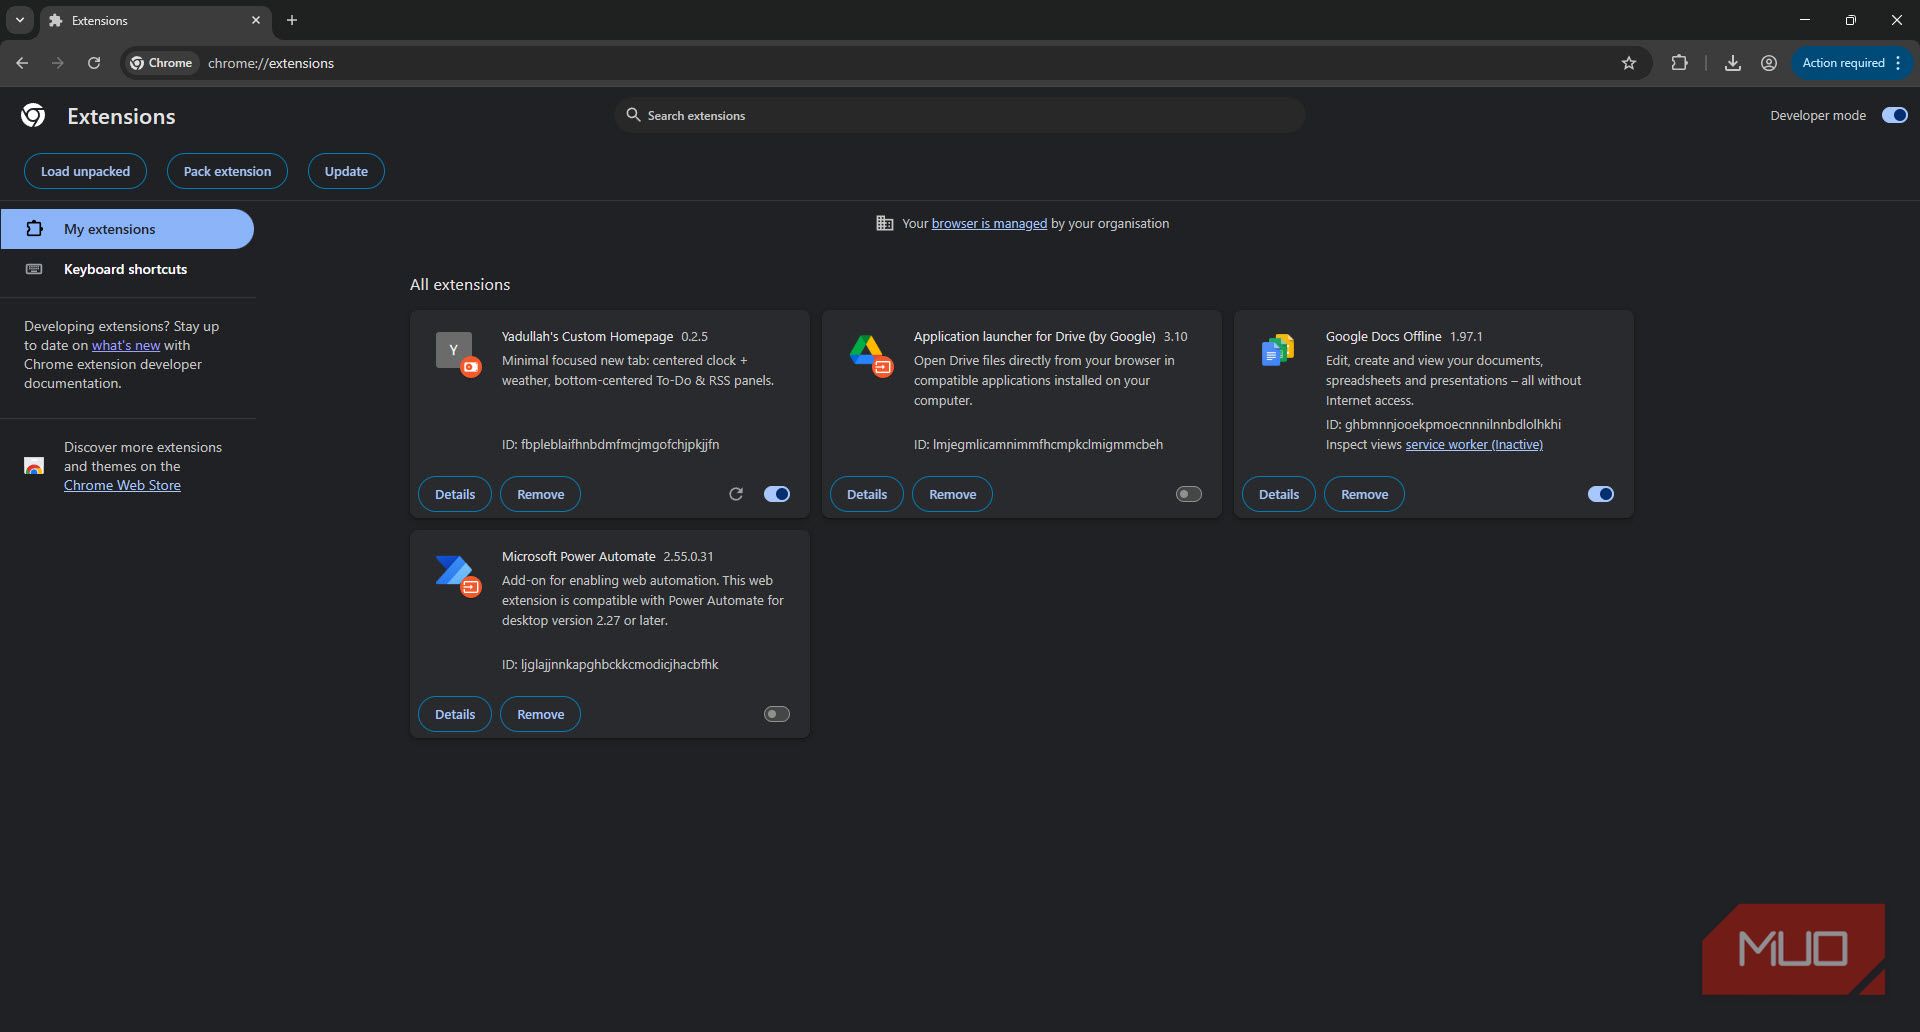Open the Chrome Web Store link
Viewport: 1920px width, 1032px height.
pyautogui.click(x=122, y=485)
